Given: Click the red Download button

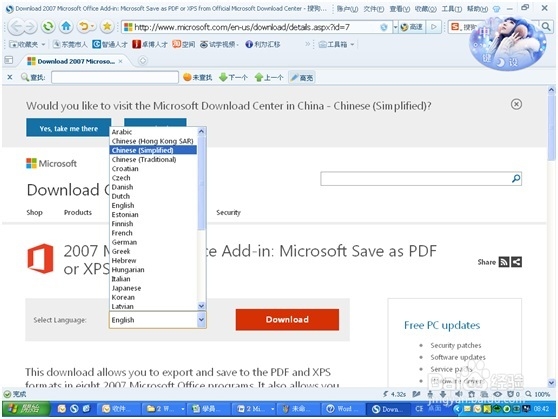Looking at the screenshot, I should (x=287, y=320).
